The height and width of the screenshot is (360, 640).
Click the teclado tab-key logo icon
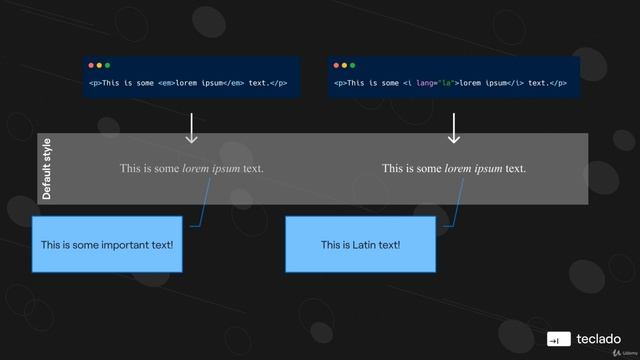[559, 339]
